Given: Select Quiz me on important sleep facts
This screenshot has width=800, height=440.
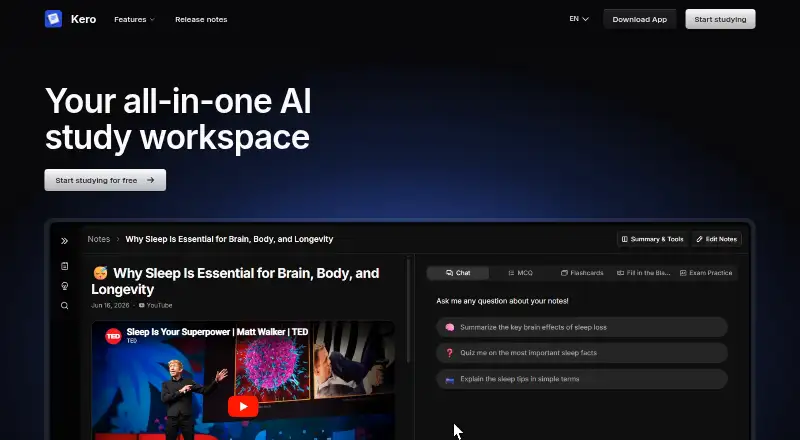Looking at the screenshot, I should pos(582,353).
